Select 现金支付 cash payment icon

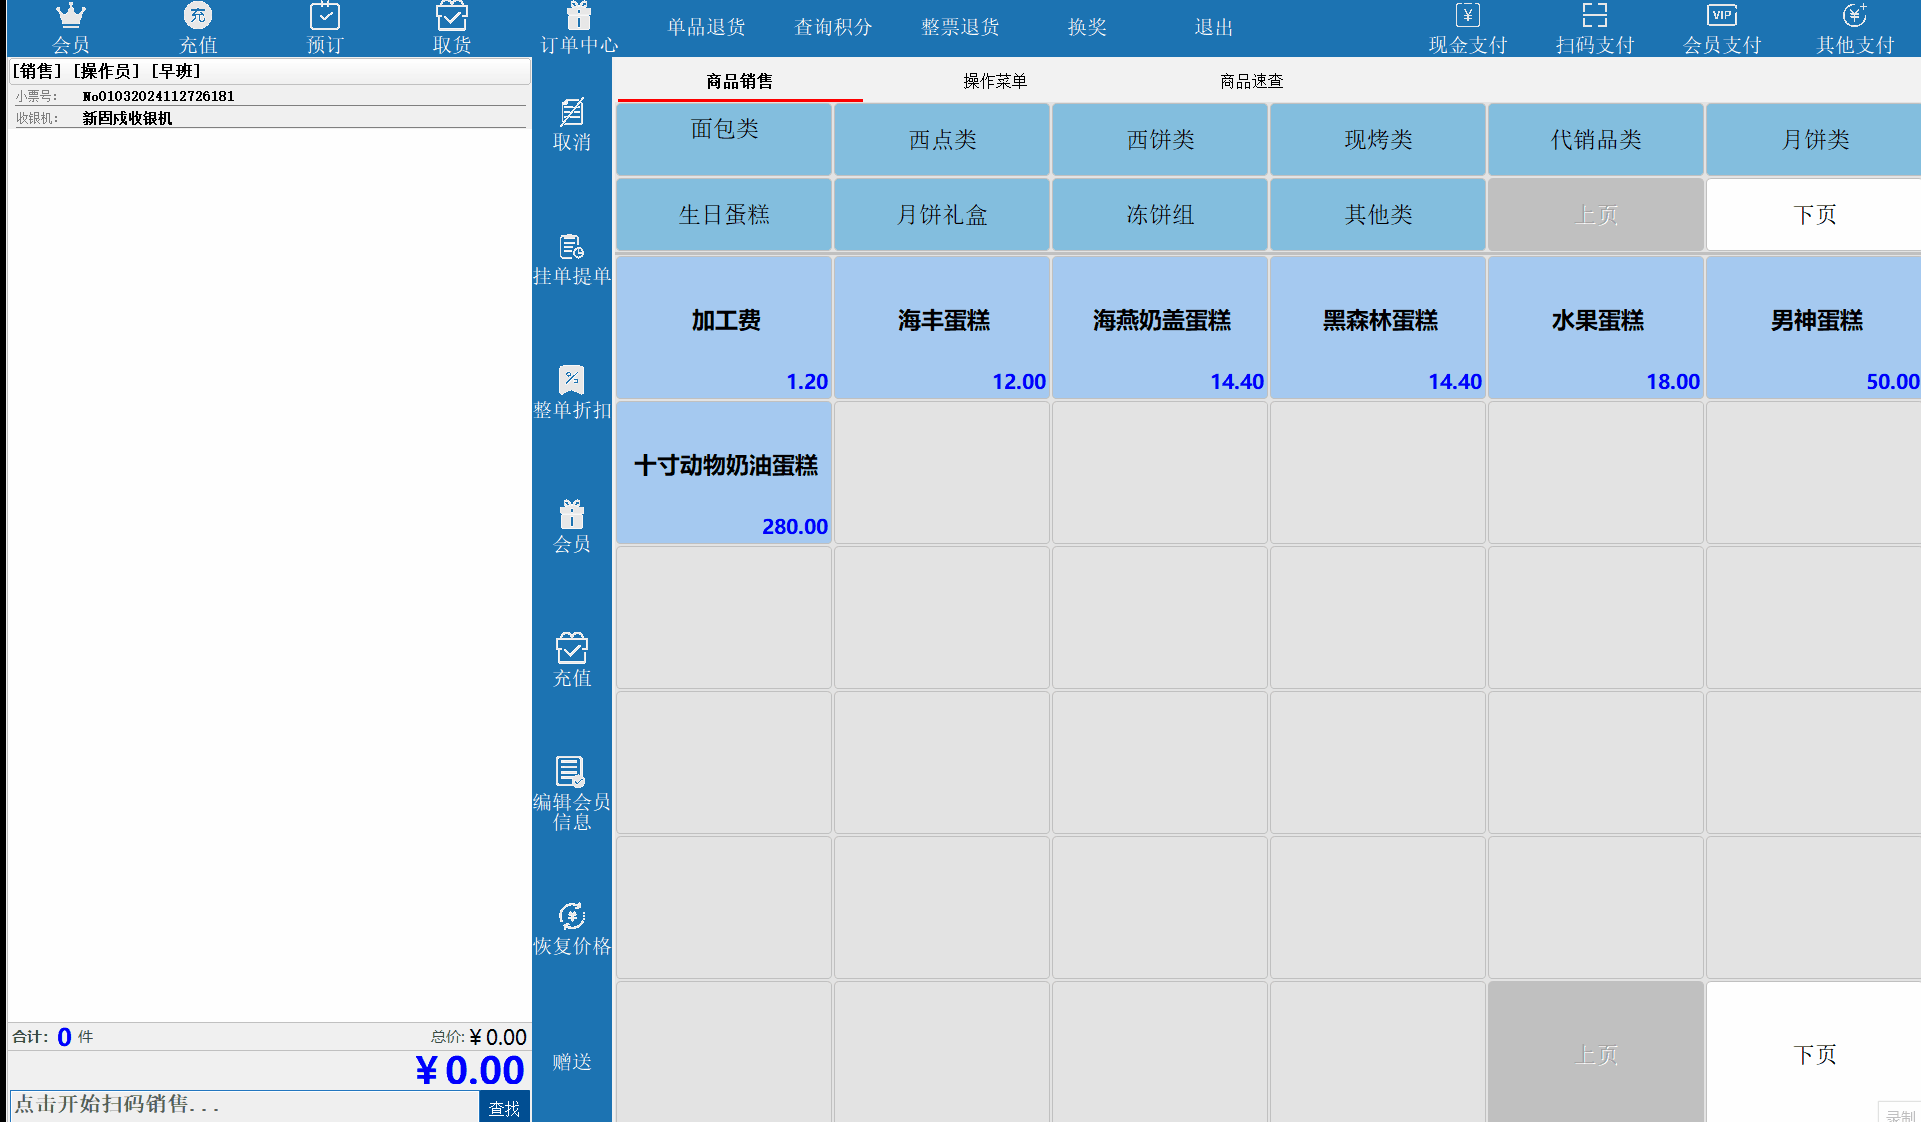point(1467,17)
